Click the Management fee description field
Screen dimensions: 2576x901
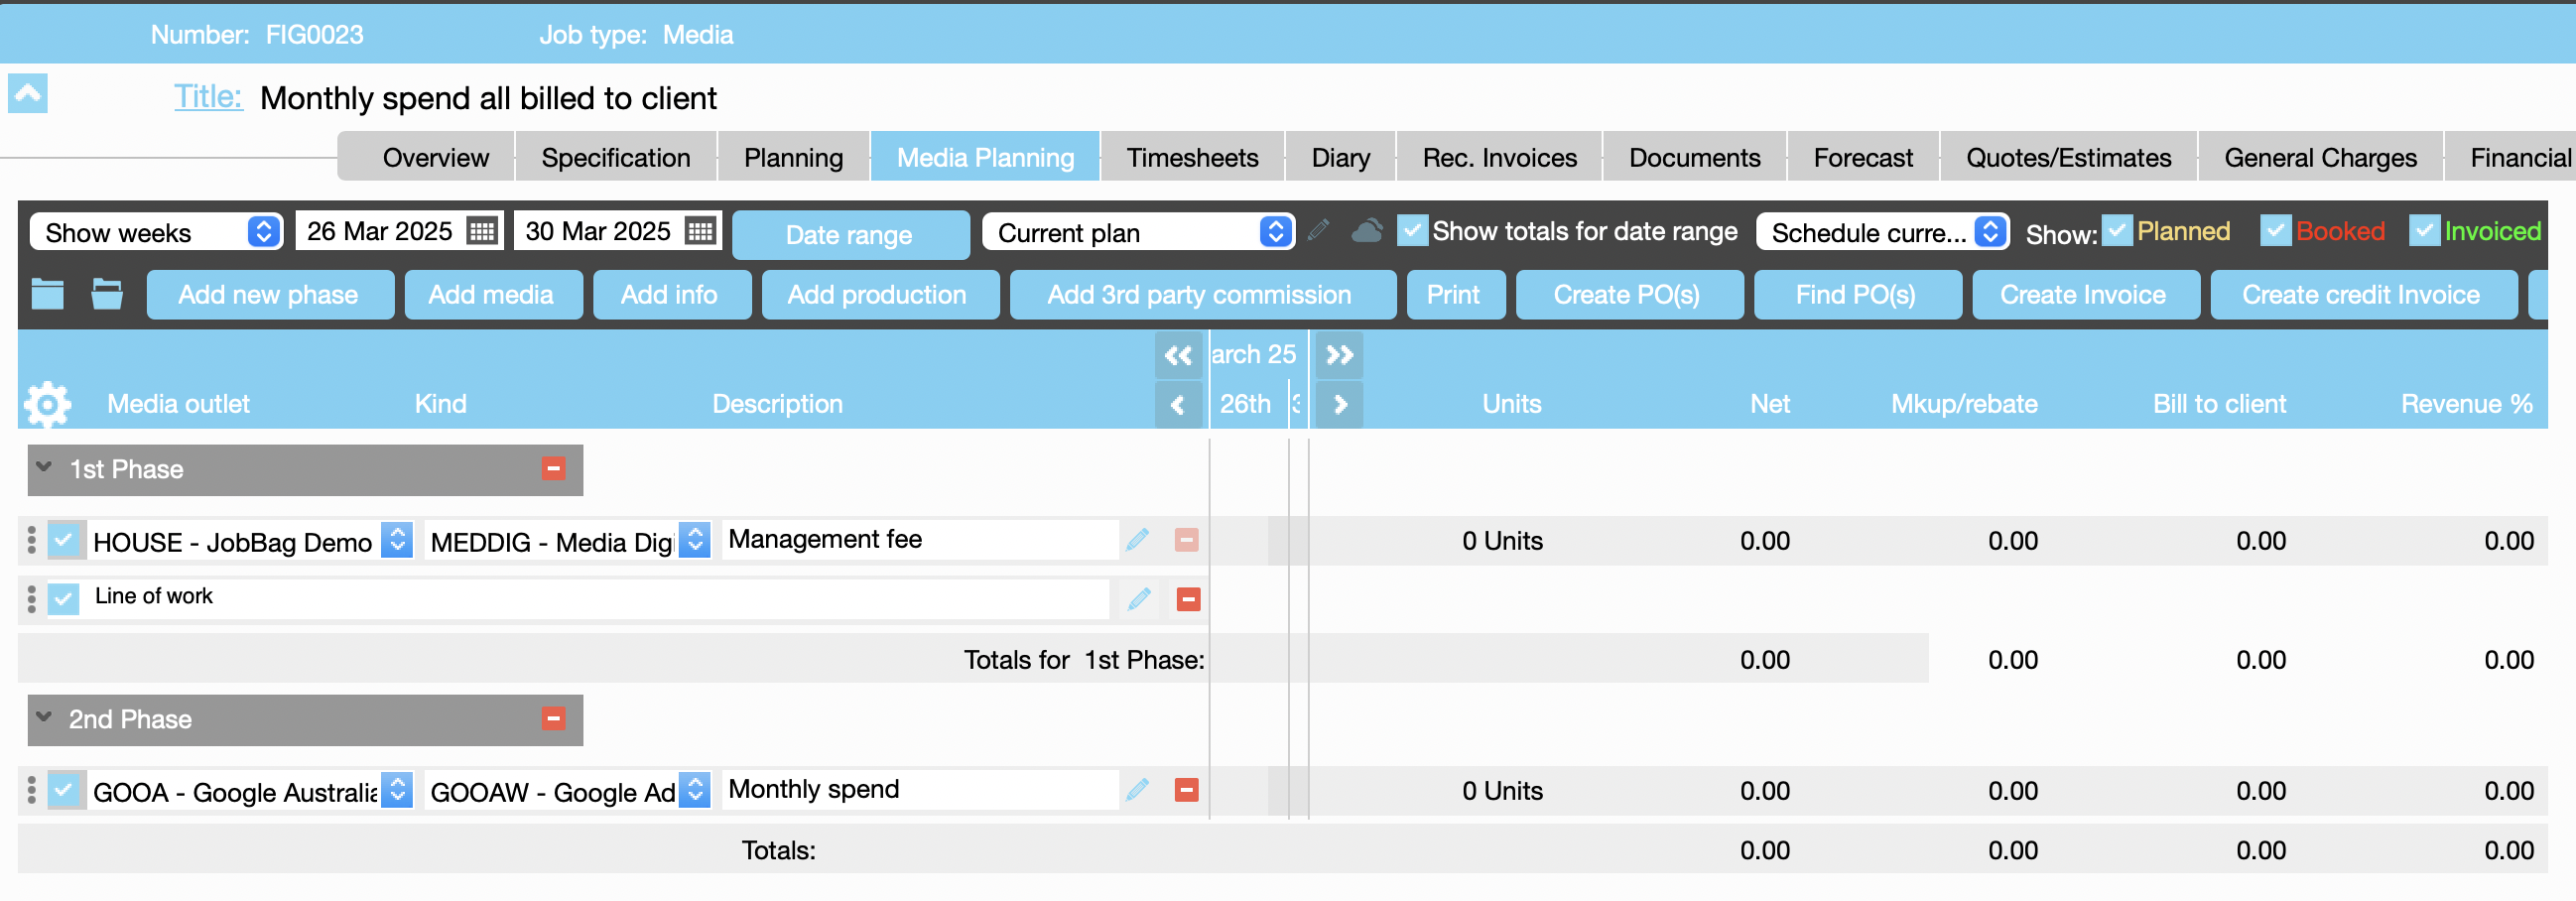(919, 540)
